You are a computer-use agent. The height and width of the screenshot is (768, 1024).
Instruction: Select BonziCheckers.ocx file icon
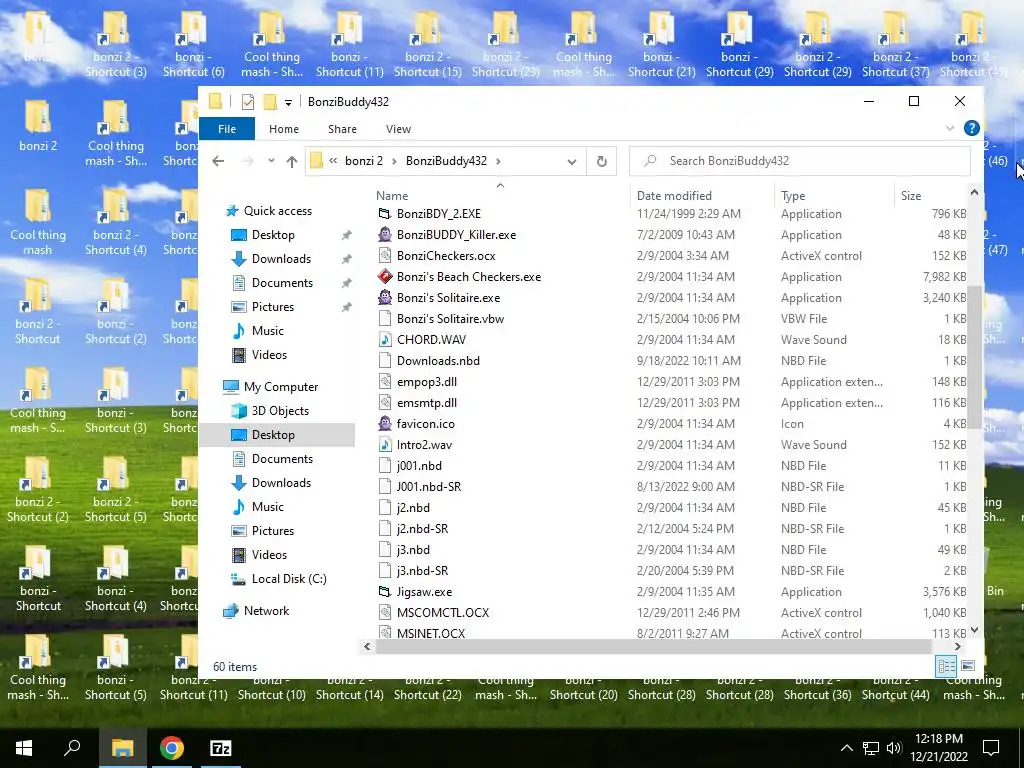point(385,255)
